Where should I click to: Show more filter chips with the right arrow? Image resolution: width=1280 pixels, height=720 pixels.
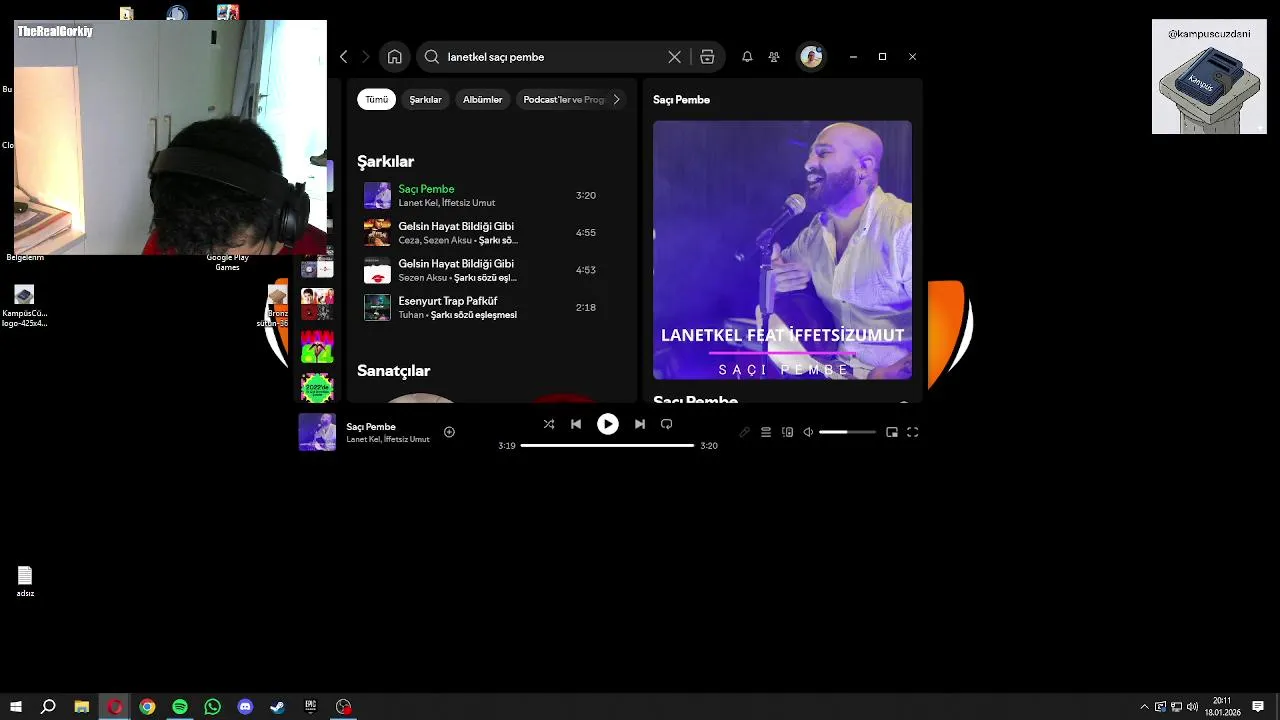click(617, 100)
